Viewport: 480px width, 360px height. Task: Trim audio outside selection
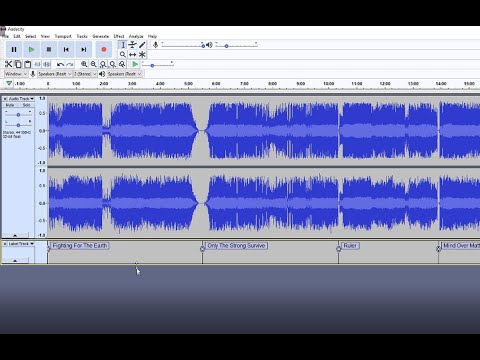pos(37,64)
